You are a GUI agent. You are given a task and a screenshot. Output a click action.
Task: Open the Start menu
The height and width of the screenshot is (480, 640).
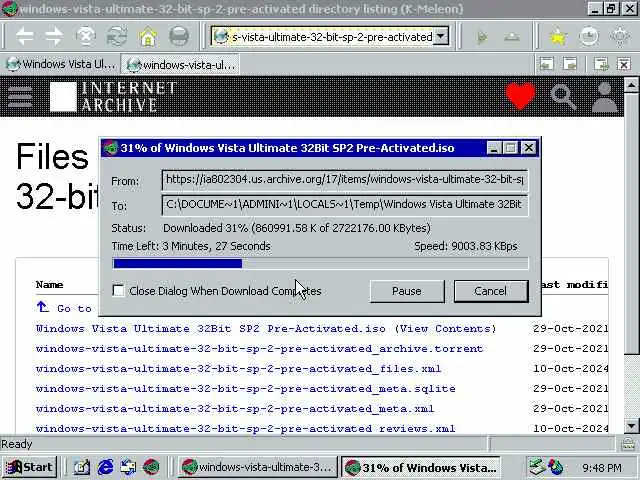tap(29, 467)
